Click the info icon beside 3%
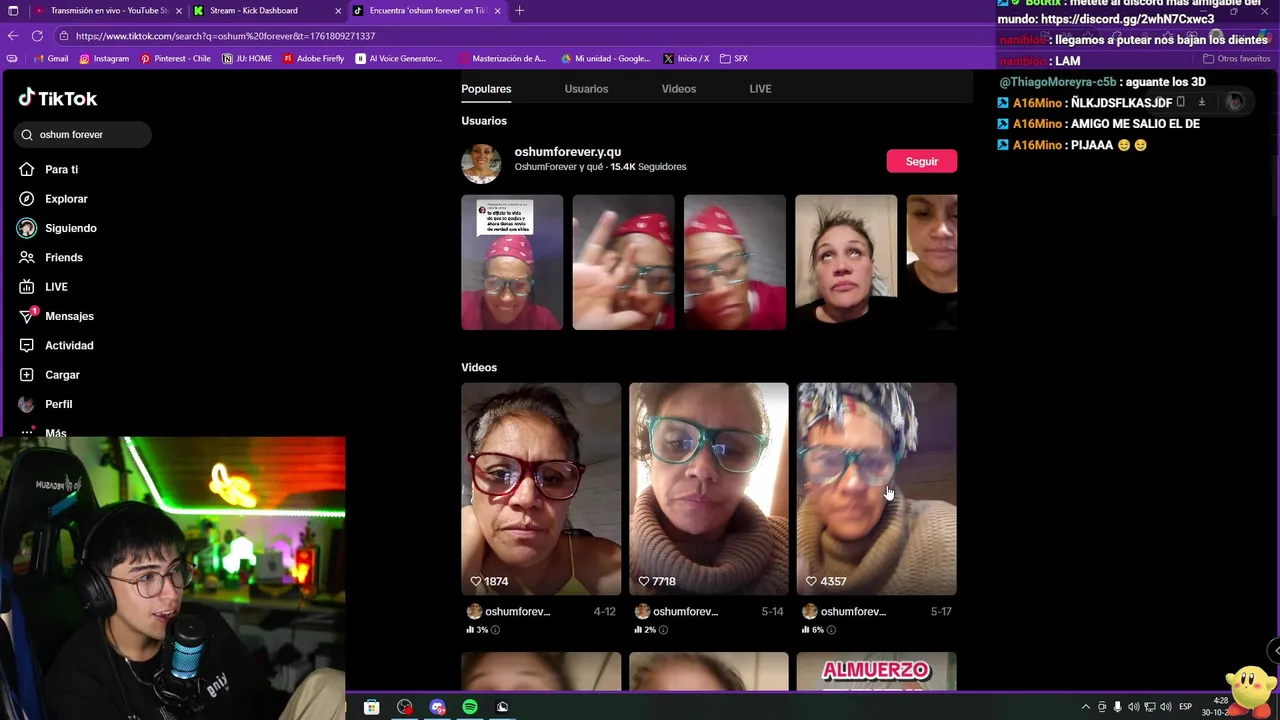The image size is (1280, 720). [x=495, y=630]
